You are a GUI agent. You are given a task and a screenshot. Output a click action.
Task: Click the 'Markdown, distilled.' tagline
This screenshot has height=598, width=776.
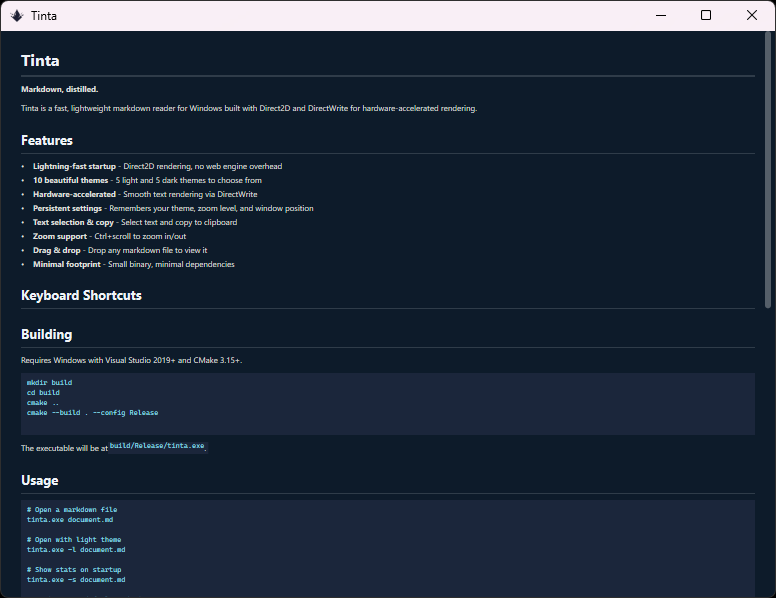(59, 89)
